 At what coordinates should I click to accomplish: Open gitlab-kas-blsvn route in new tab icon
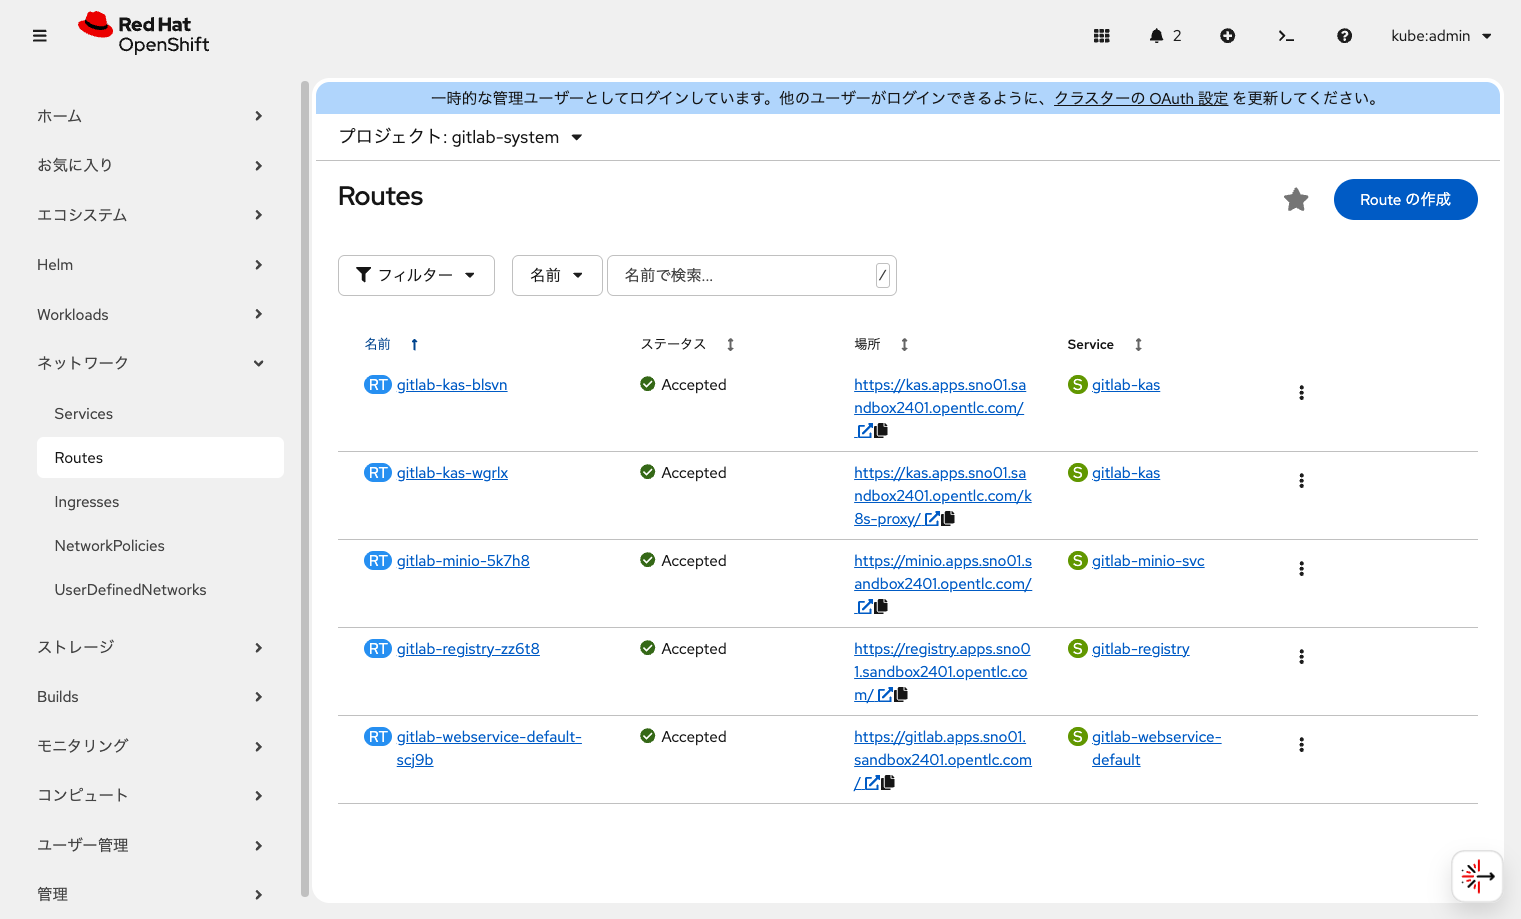864,429
